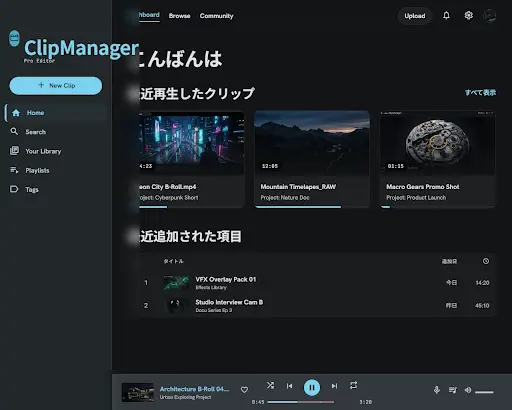Viewport: 512px width, 410px height.
Task: Open the VFX Overlay Pack 01 thumbnail
Action: coord(176,283)
